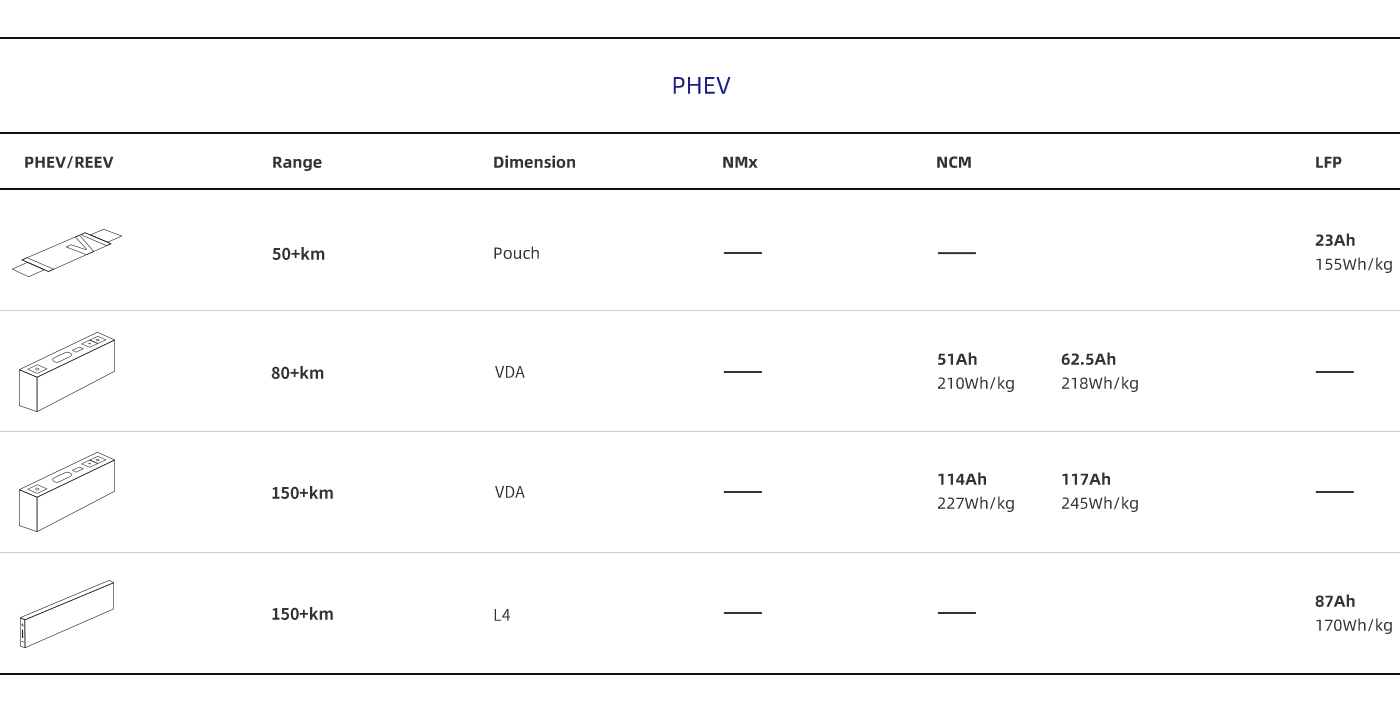Click the Range column header
1400x709 pixels.
[297, 162]
